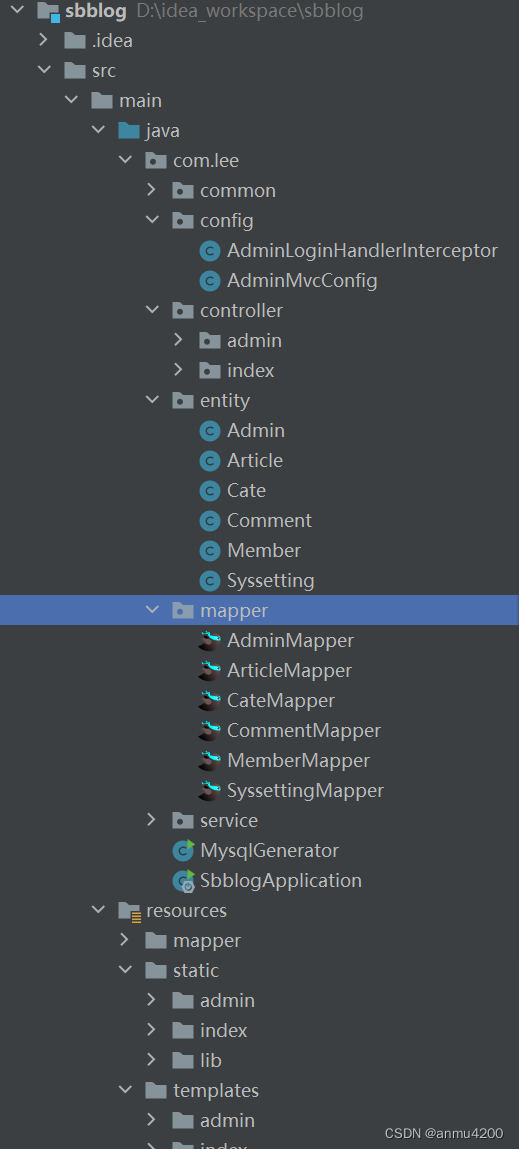Click the com.lee package icon
This screenshot has height=1149, width=519.
pyautogui.click(x=155, y=161)
